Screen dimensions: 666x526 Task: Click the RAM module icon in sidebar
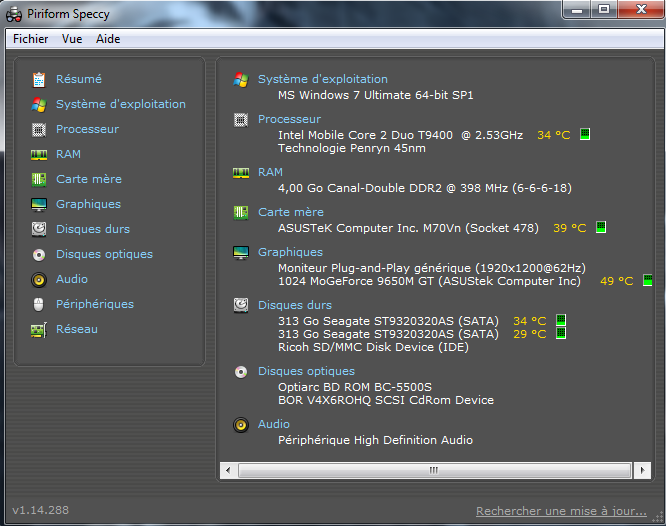pyautogui.click(x=39, y=154)
